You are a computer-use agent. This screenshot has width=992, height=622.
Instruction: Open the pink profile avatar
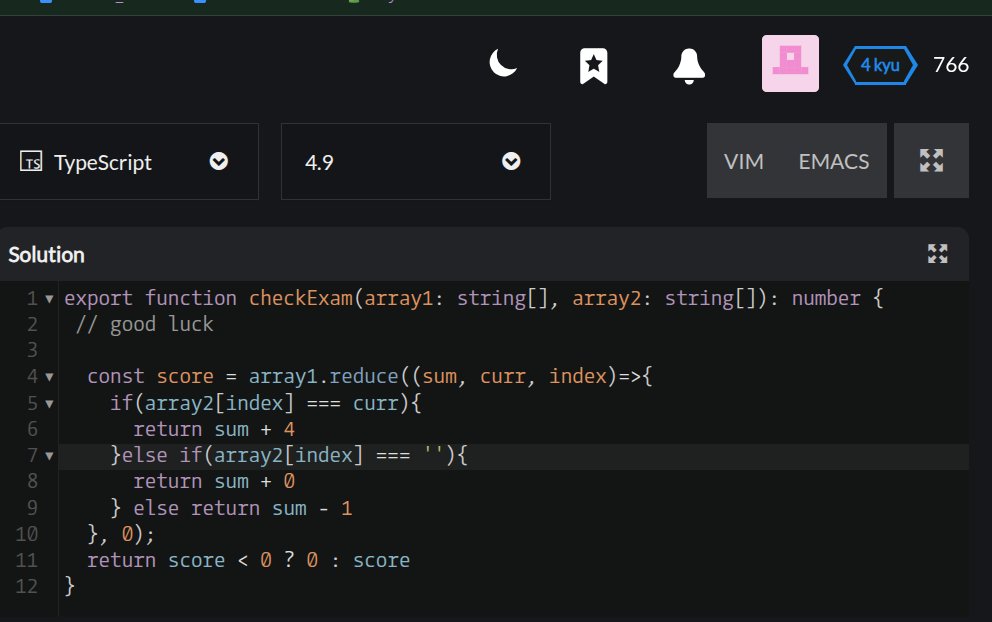point(790,63)
